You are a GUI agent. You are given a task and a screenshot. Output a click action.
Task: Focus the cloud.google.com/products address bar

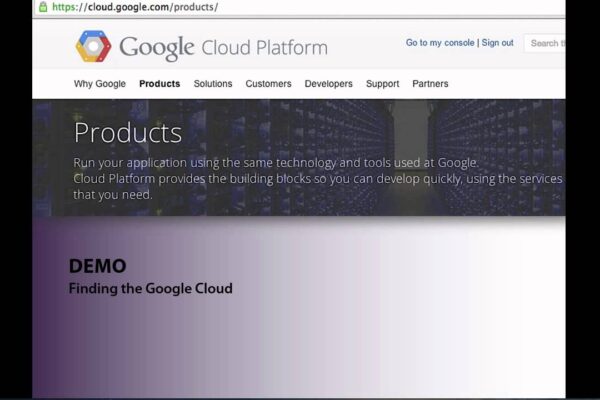tap(300, 8)
